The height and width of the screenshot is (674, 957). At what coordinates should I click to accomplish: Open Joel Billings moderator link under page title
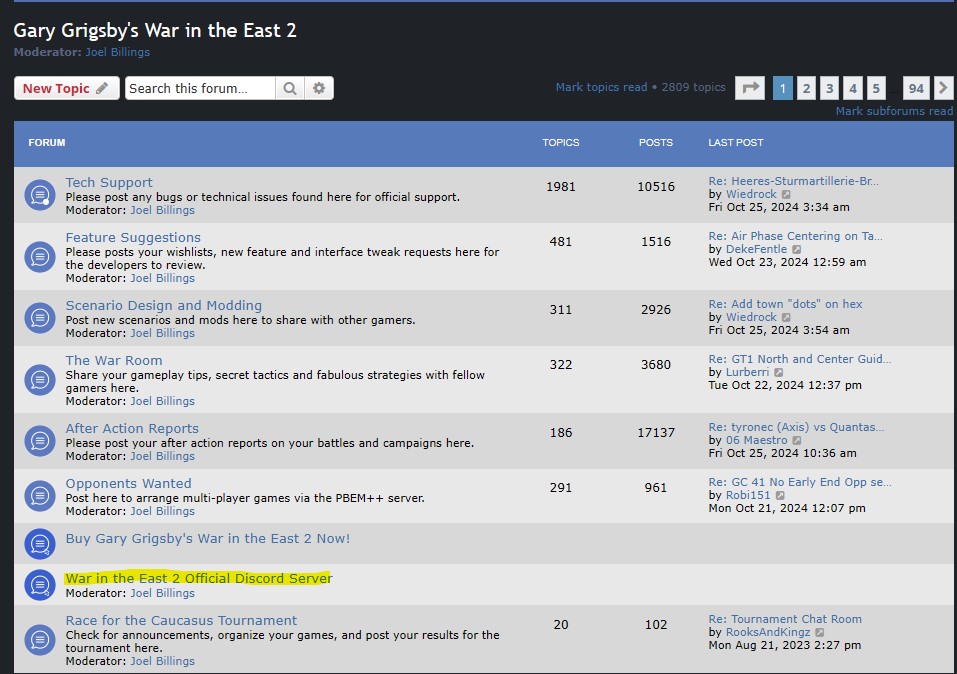117,52
